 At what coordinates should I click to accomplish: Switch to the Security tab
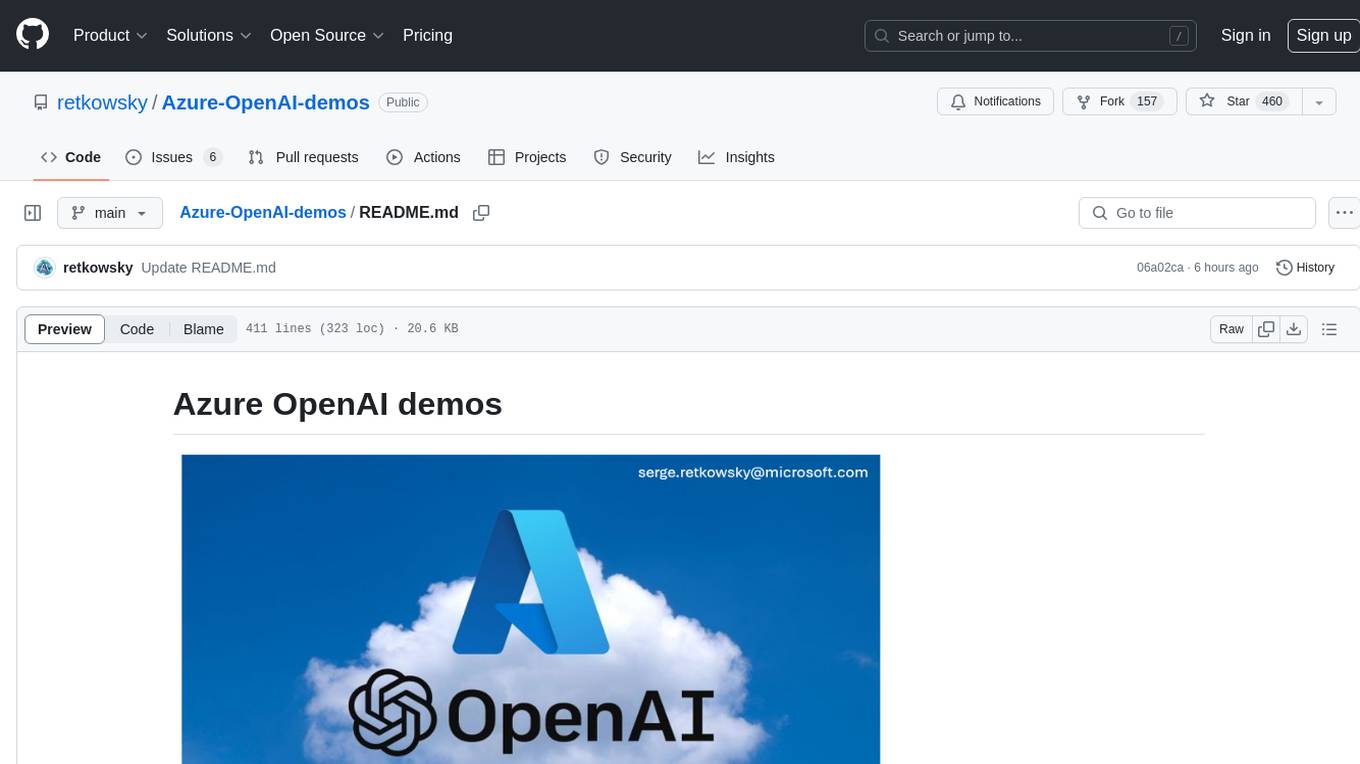(632, 157)
